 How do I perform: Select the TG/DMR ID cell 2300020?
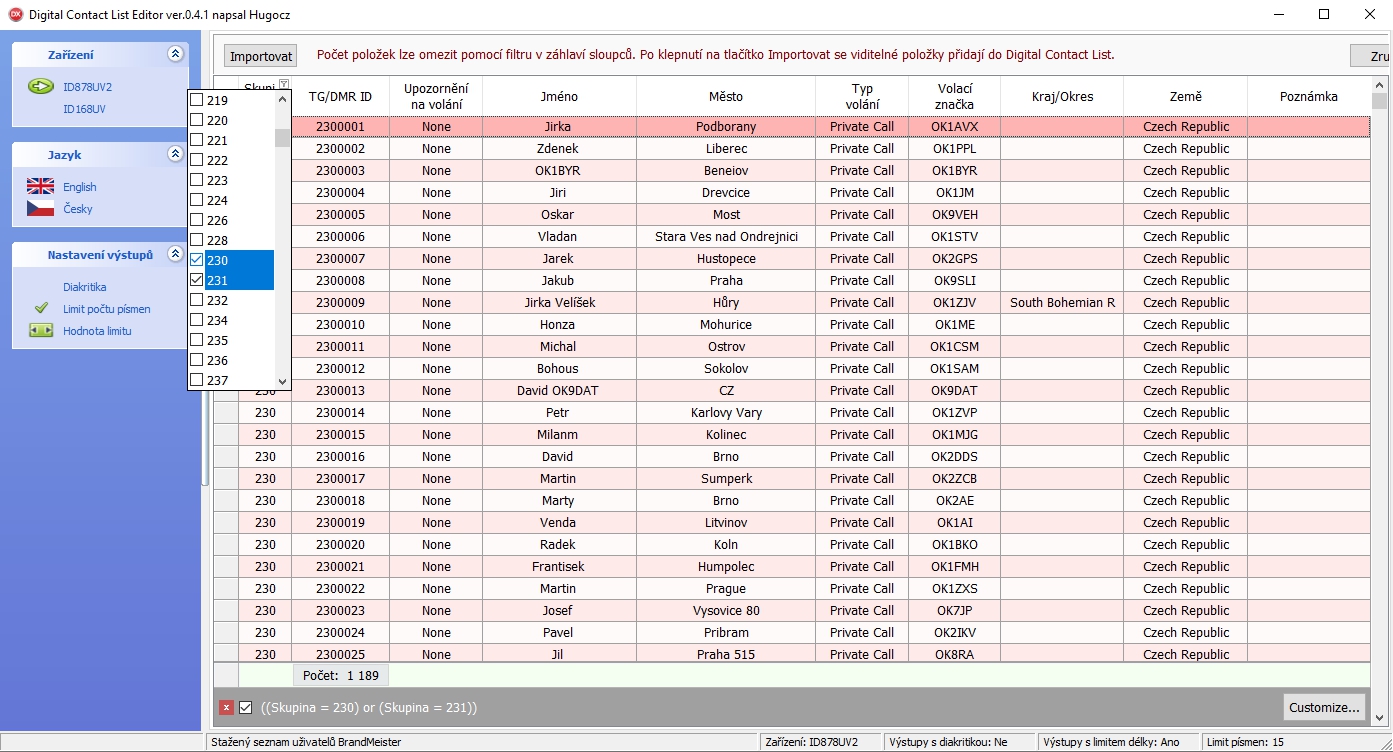340,545
